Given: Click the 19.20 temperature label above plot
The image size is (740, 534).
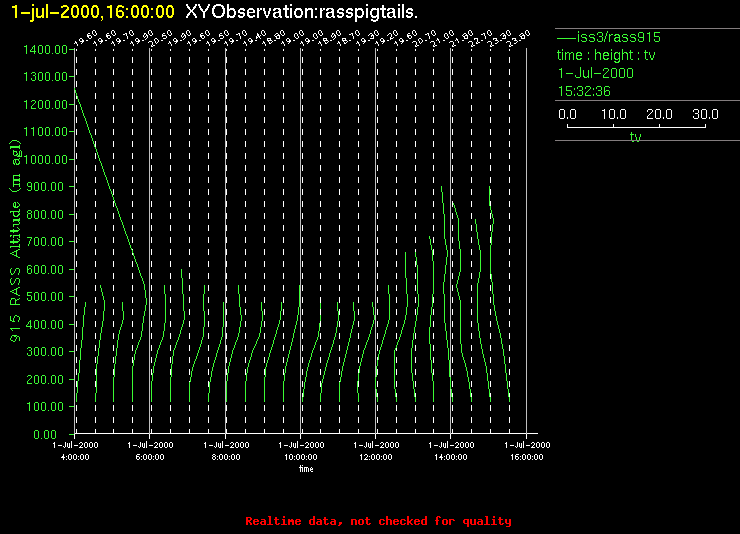Looking at the screenshot, I should pyautogui.click(x=387, y=39).
